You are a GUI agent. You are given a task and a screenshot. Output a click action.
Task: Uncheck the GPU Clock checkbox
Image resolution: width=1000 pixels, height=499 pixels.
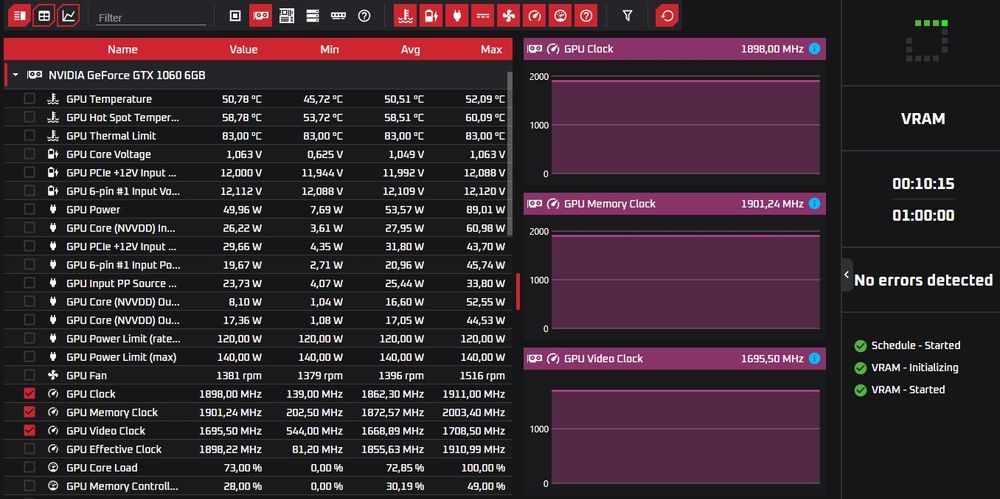[29, 393]
